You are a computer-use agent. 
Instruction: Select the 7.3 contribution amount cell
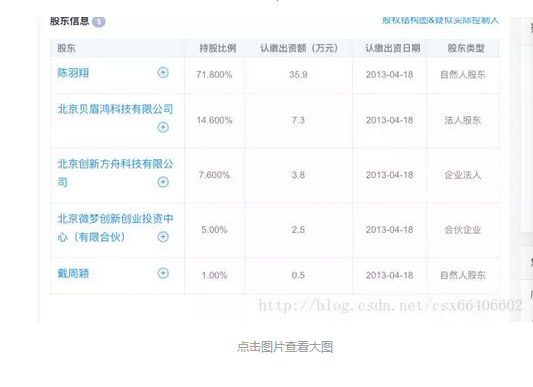298,120
